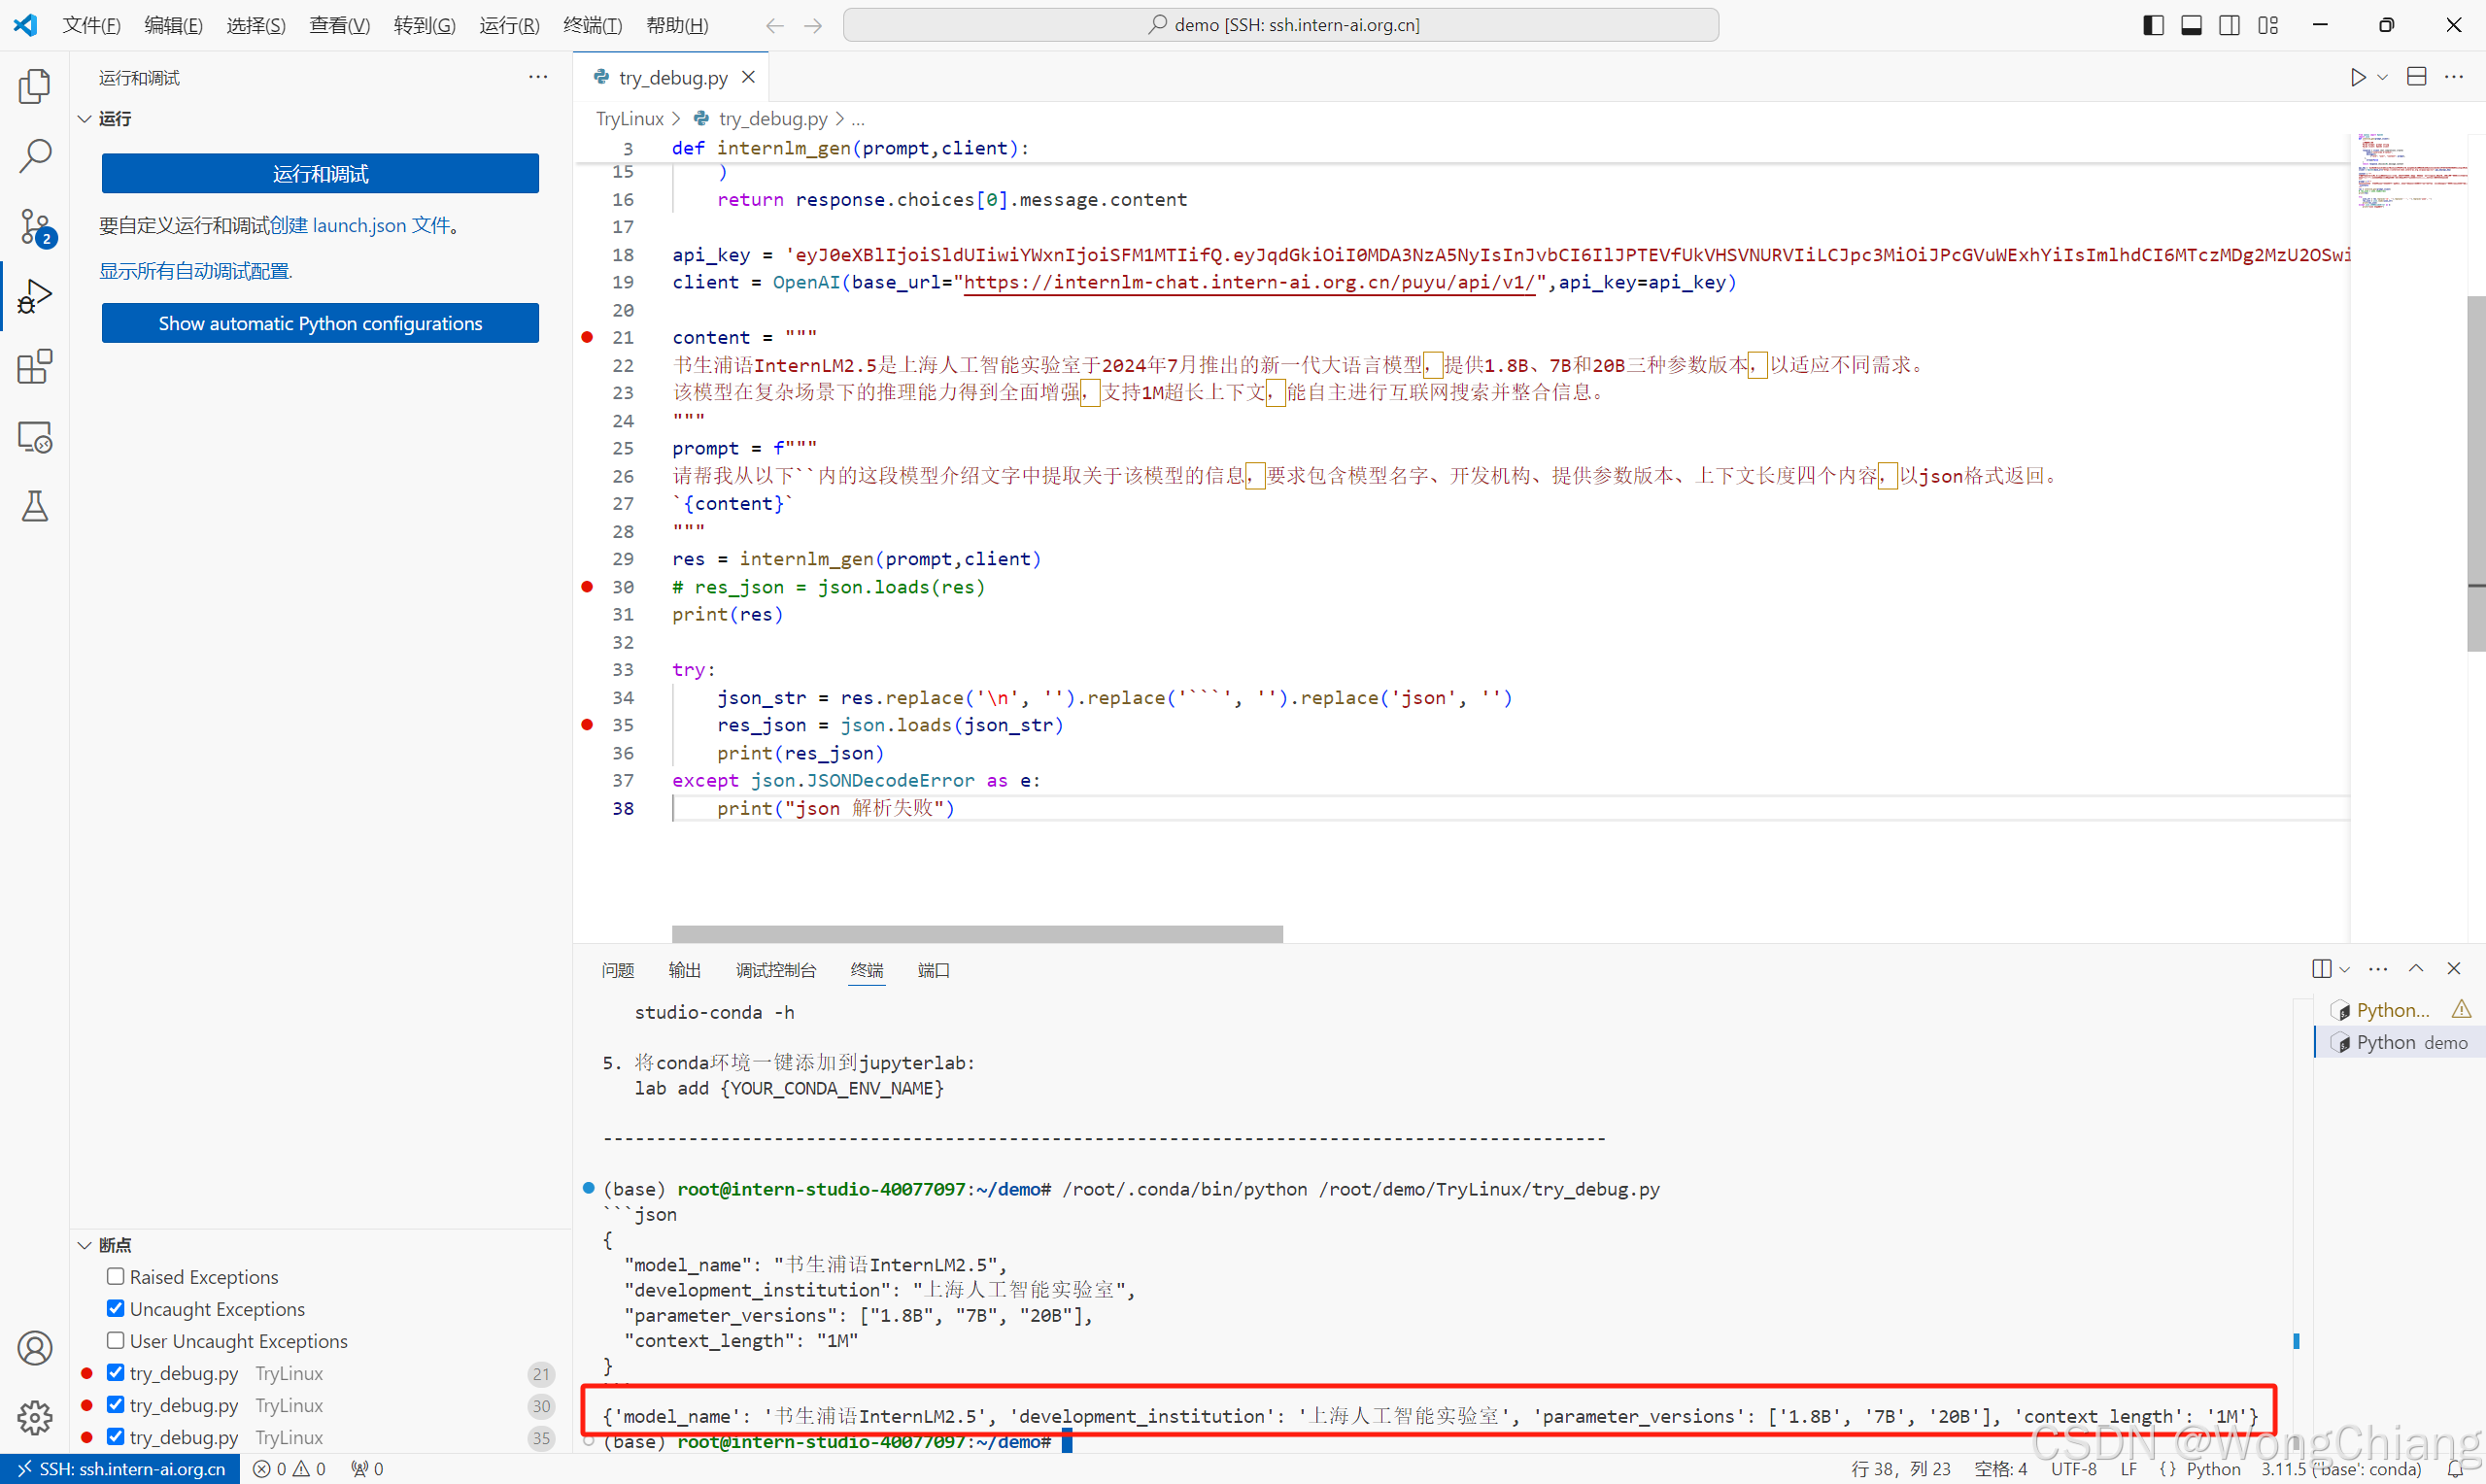Click the 运行和调试 blue button
Screen dimensions: 2486x1484
click(320, 174)
